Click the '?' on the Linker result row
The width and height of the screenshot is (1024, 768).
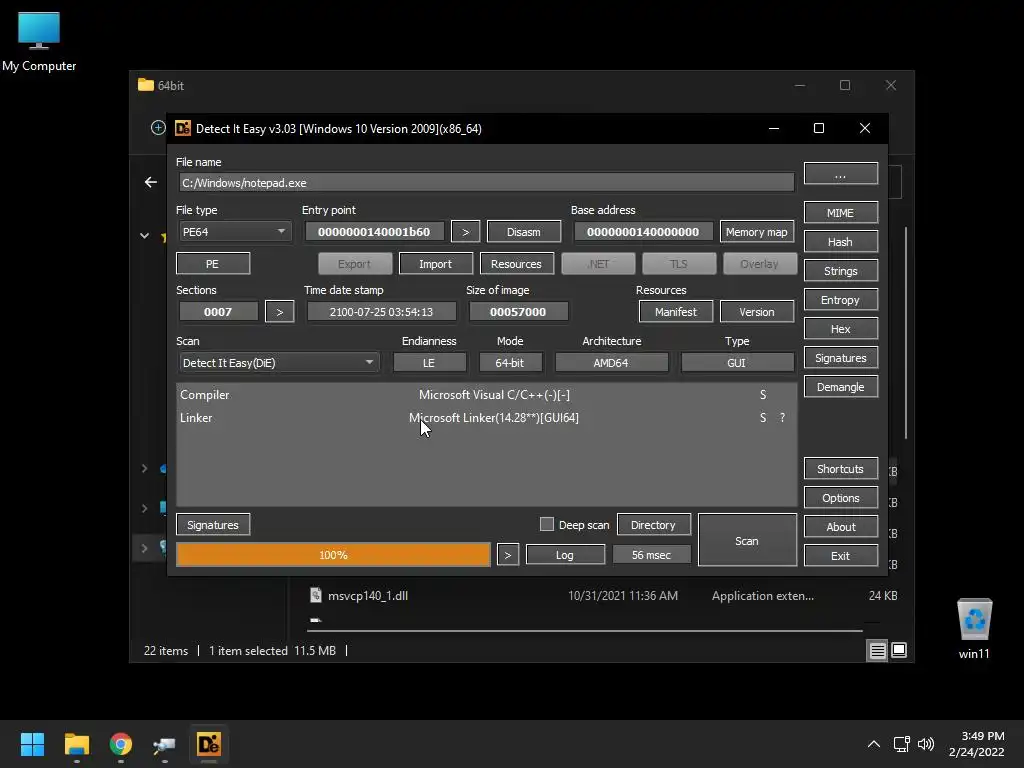[x=782, y=418]
